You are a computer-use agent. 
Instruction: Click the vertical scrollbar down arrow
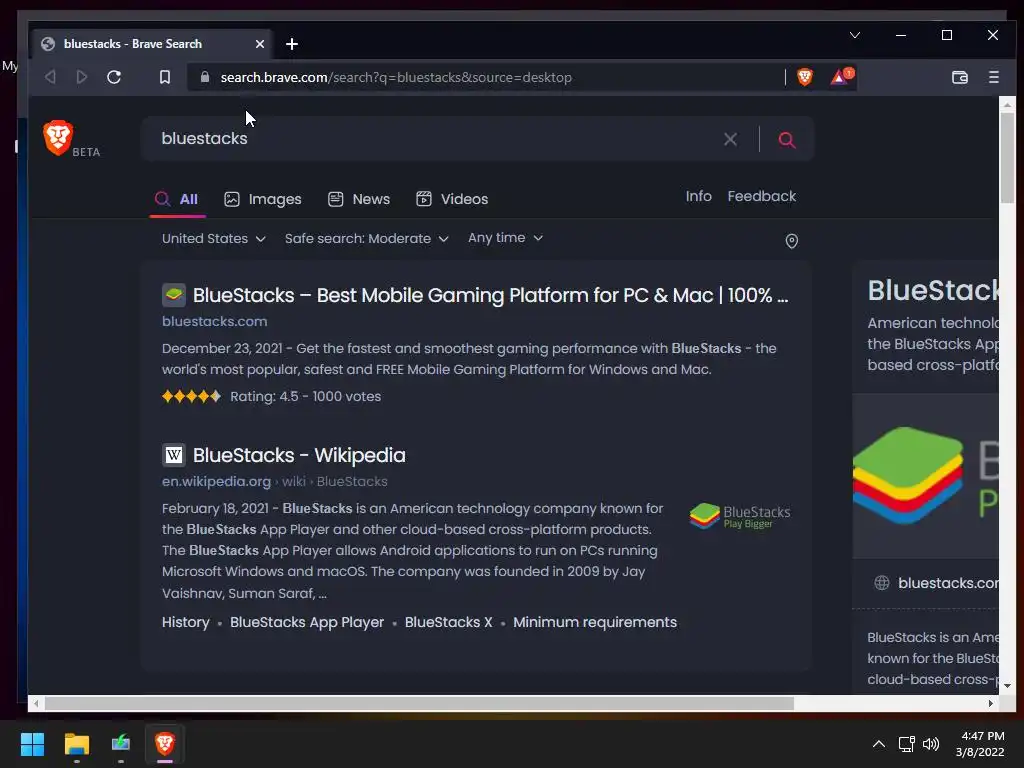coord(1006,686)
